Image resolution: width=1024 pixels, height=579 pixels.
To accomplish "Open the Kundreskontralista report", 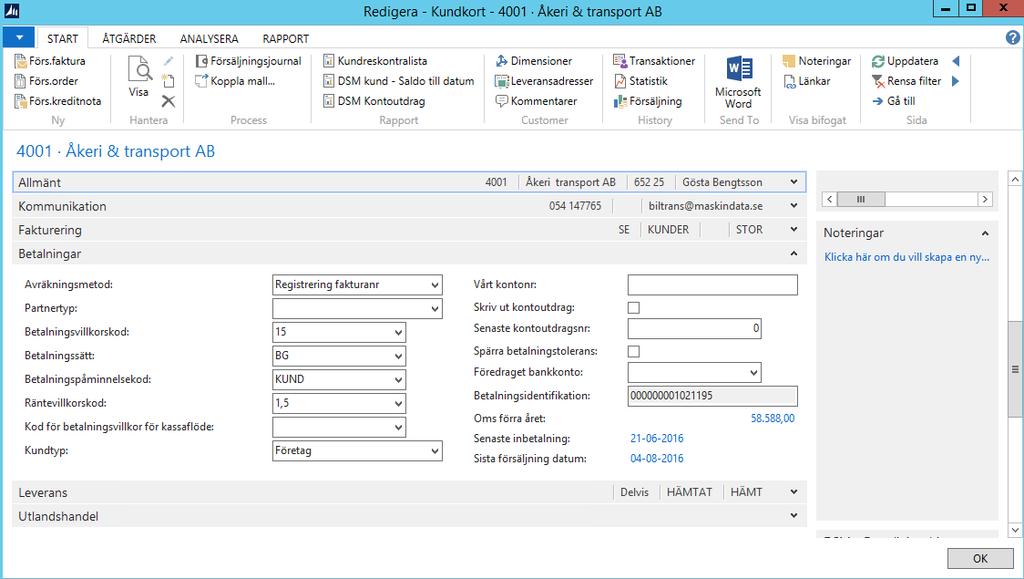I will pos(375,61).
